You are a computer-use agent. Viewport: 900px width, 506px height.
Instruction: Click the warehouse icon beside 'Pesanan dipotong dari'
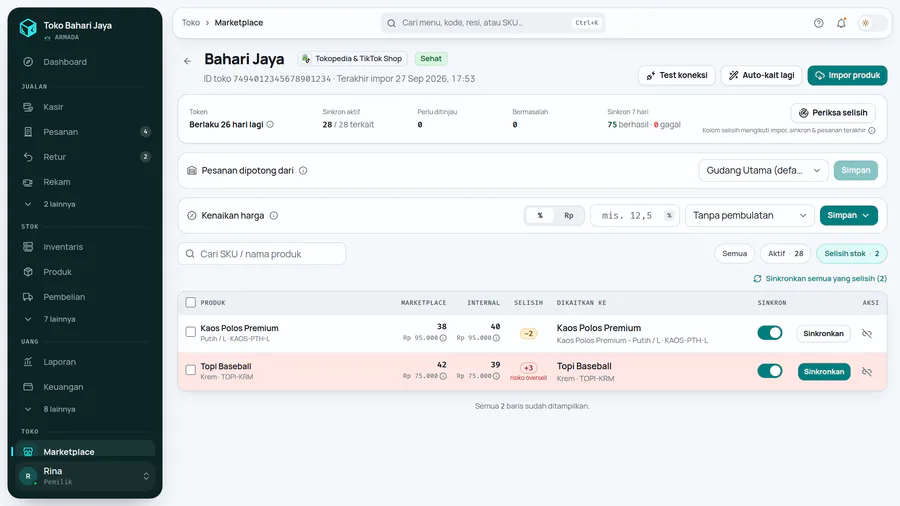[192, 170]
